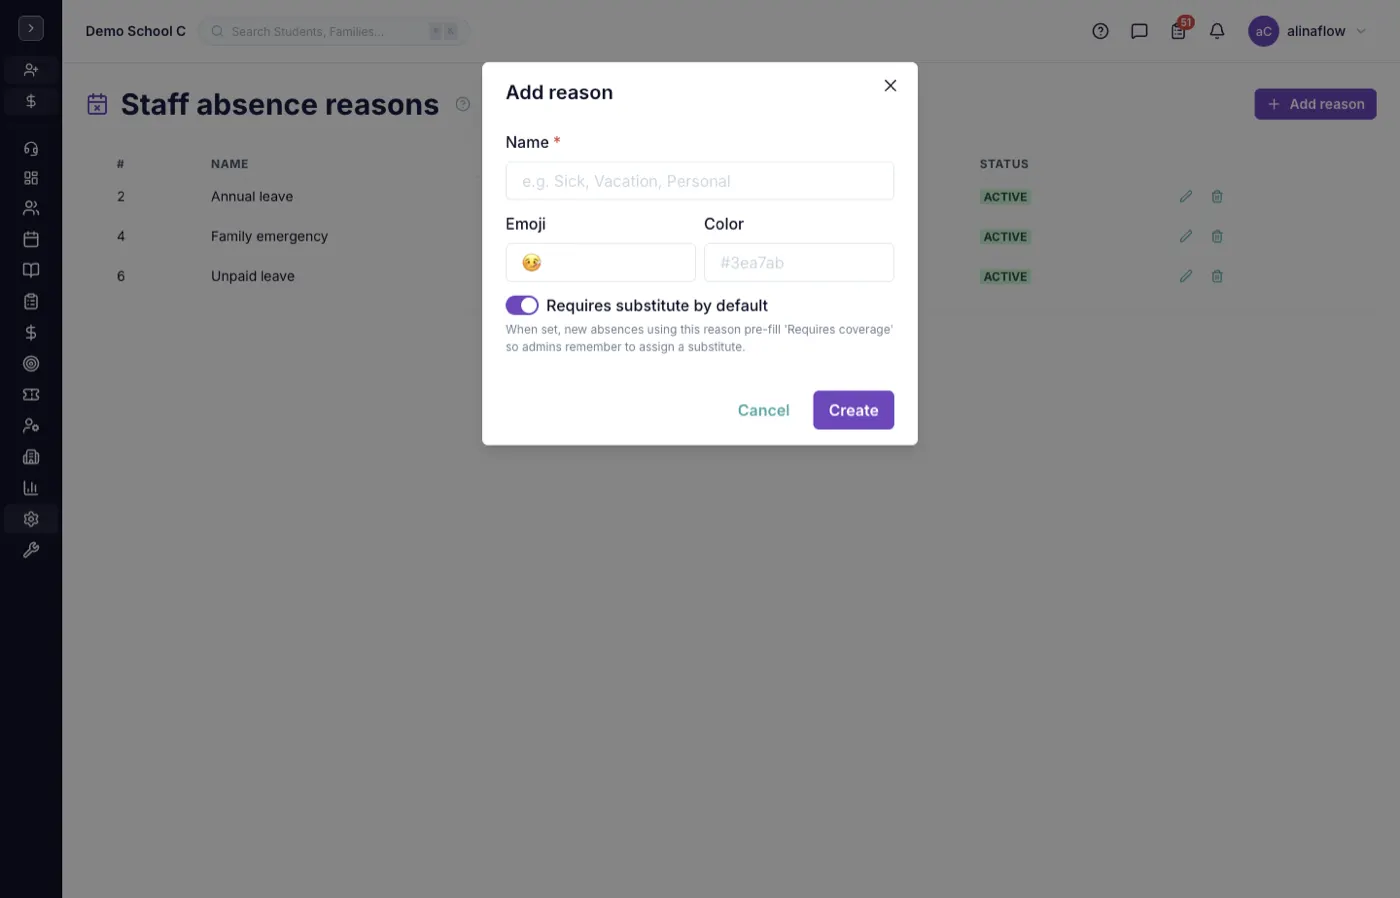The image size is (1400, 898).
Task: Click the NAME column header
Action: [229, 164]
